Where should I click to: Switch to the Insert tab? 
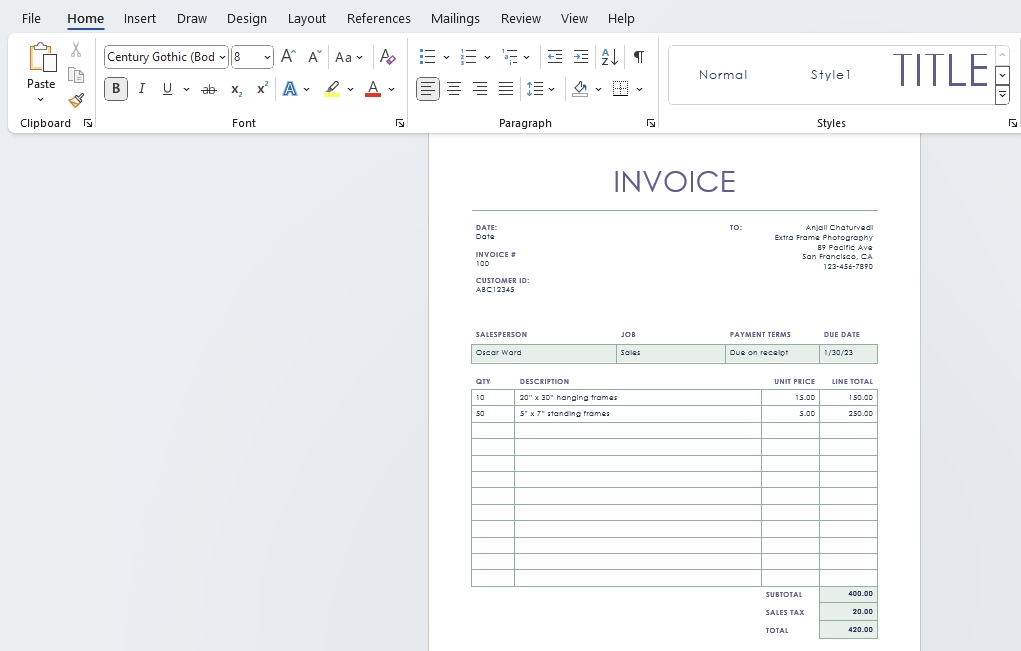pos(140,19)
